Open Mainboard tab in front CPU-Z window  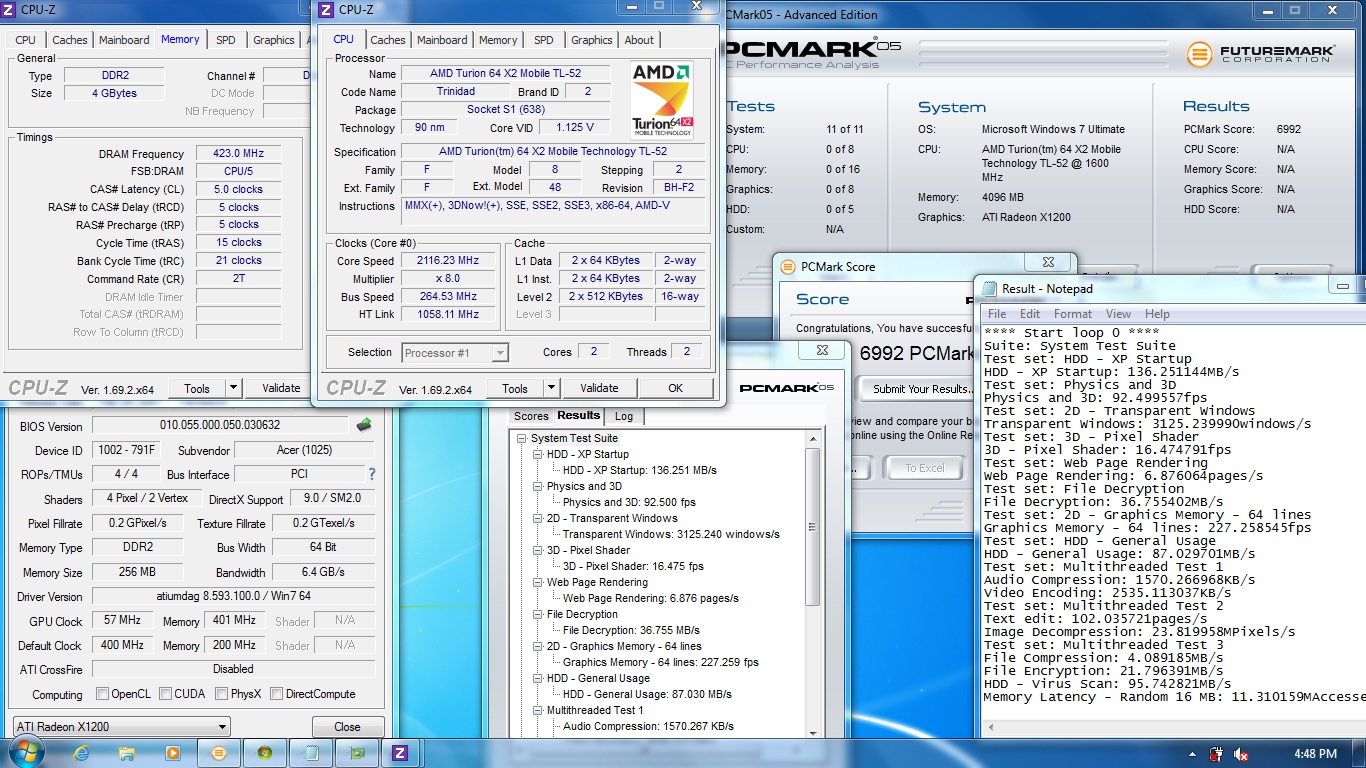click(442, 40)
